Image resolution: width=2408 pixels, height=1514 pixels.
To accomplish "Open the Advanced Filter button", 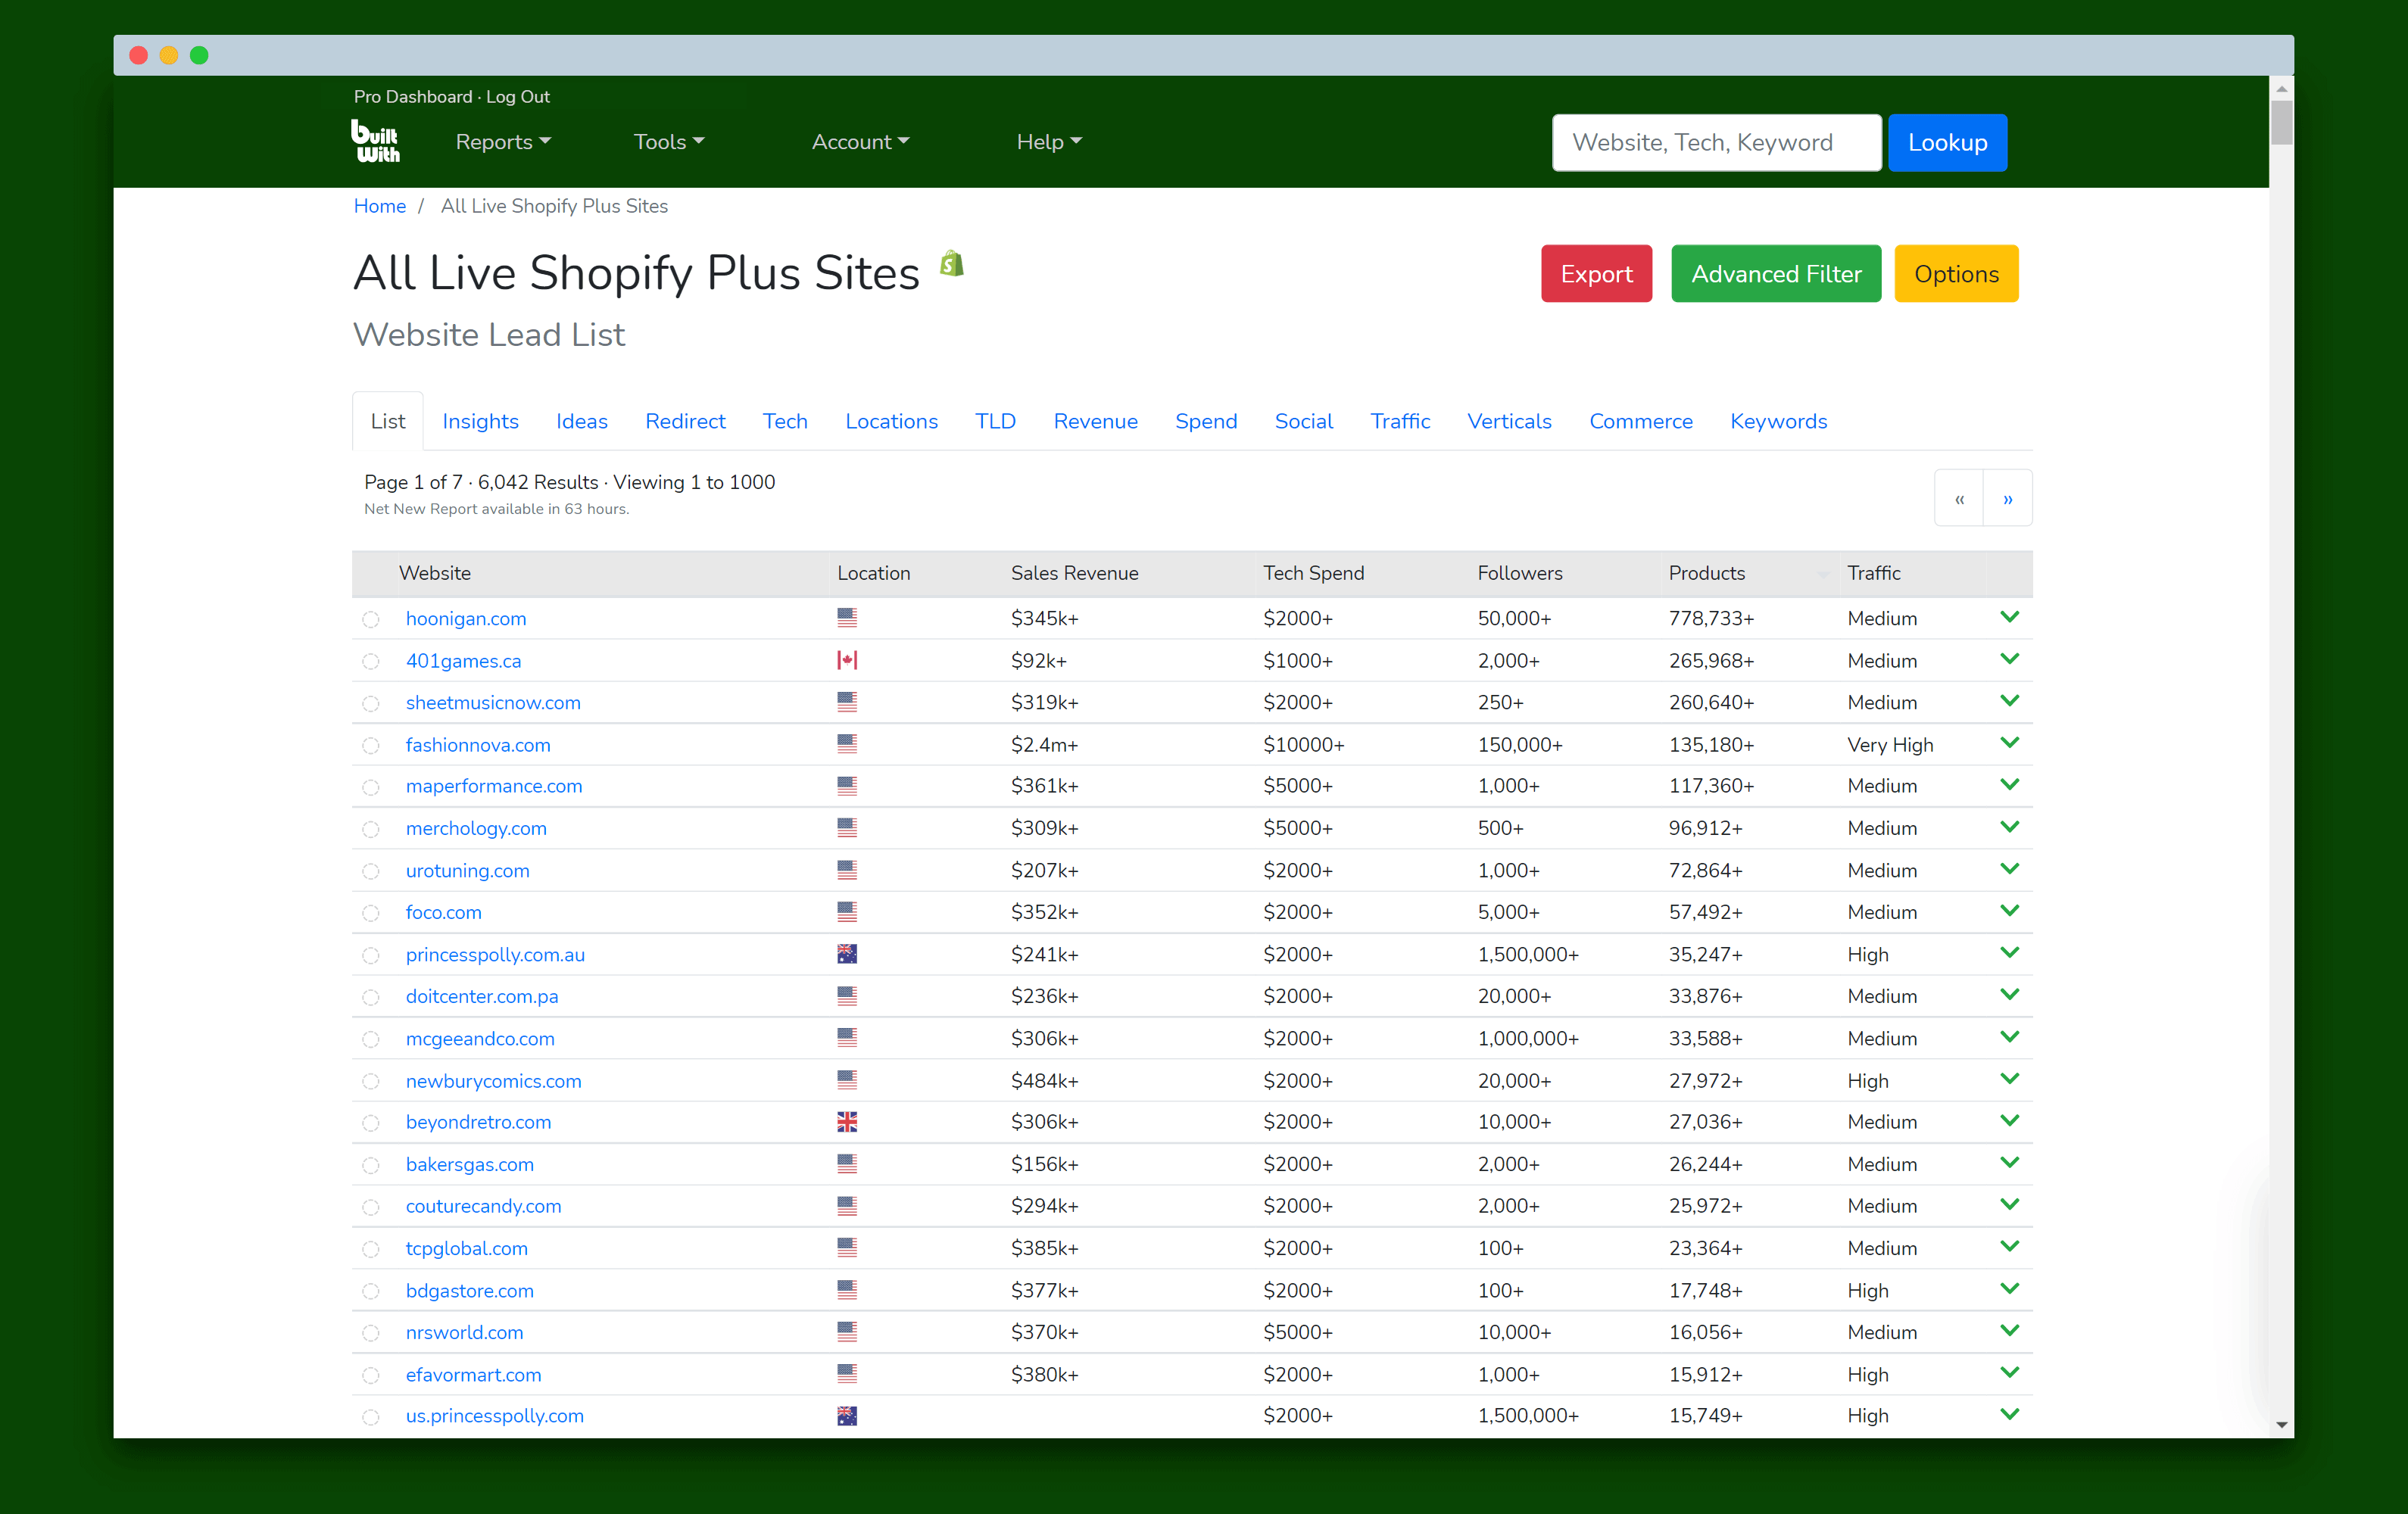I will (x=1776, y=274).
